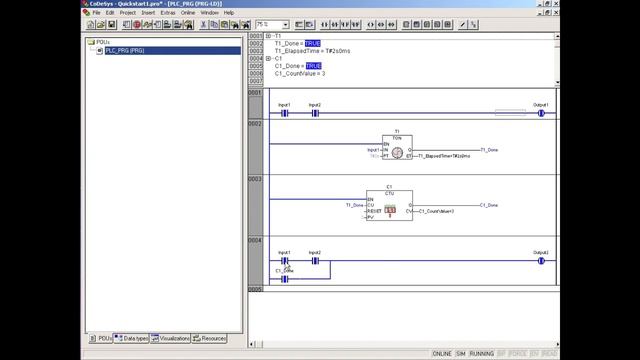Collapse the T1 watch entry

click(268, 36)
